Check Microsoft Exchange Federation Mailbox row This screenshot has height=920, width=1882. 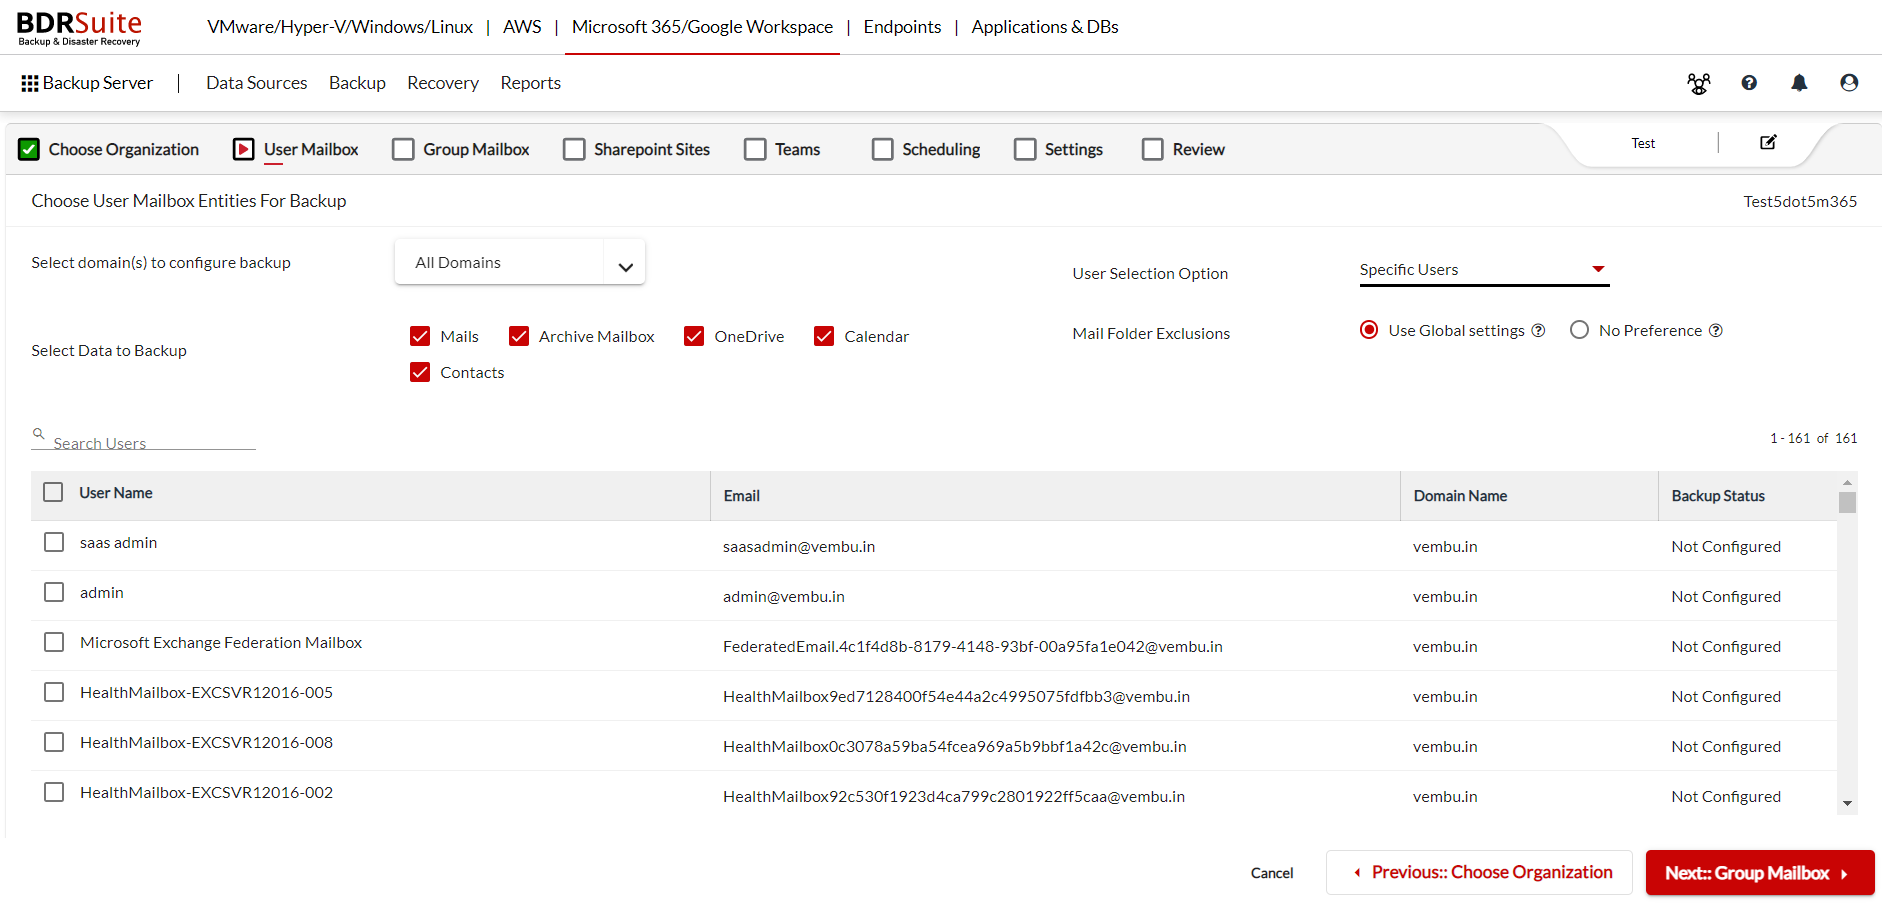tap(54, 642)
